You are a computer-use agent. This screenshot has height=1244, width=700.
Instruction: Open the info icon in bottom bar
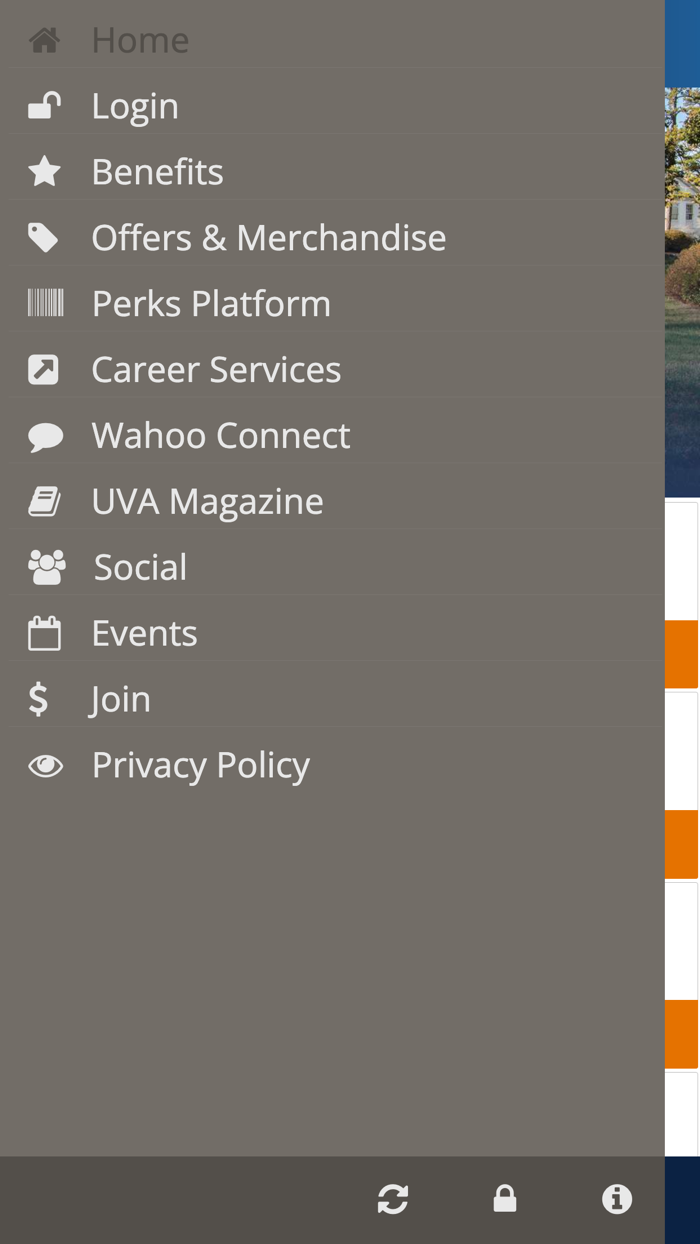617,1199
